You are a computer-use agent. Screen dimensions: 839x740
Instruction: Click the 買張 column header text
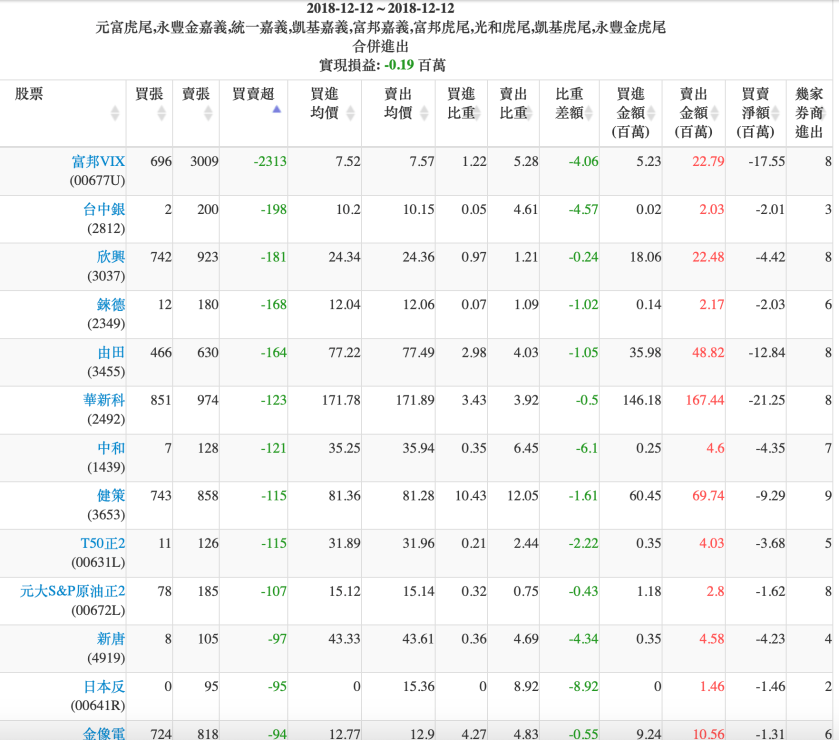coord(149,94)
